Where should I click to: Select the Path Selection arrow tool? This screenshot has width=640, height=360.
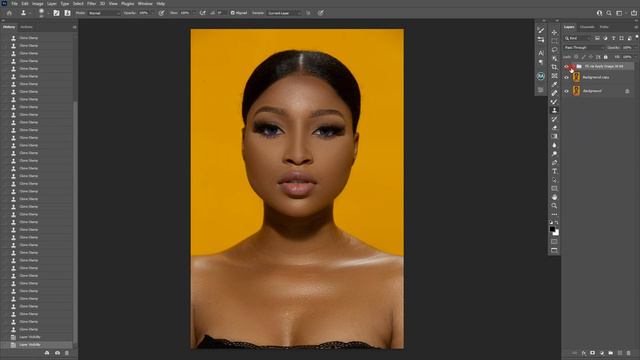click(554, 180)
